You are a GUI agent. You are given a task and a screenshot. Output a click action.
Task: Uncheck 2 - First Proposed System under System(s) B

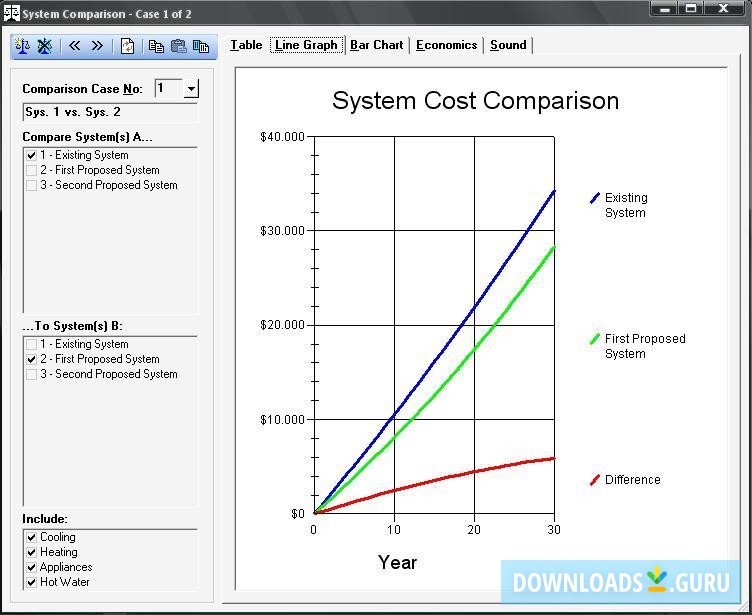31,359
